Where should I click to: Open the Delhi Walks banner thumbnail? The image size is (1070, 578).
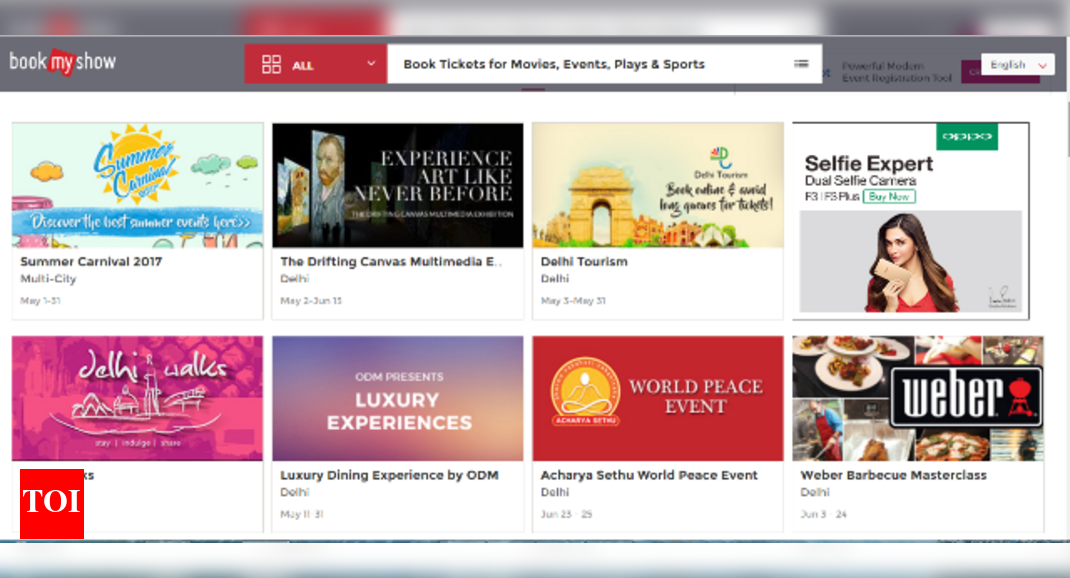[137, 398]
